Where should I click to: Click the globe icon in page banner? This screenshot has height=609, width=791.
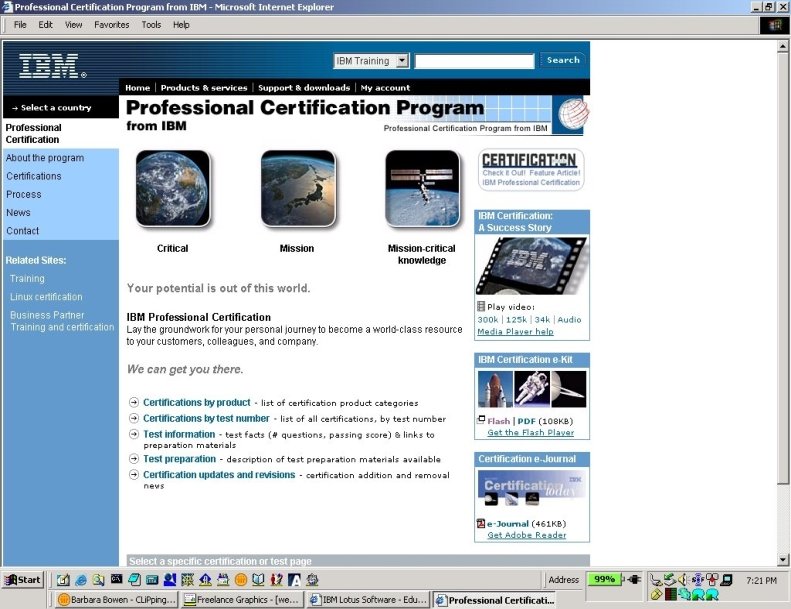click(573, 114)
